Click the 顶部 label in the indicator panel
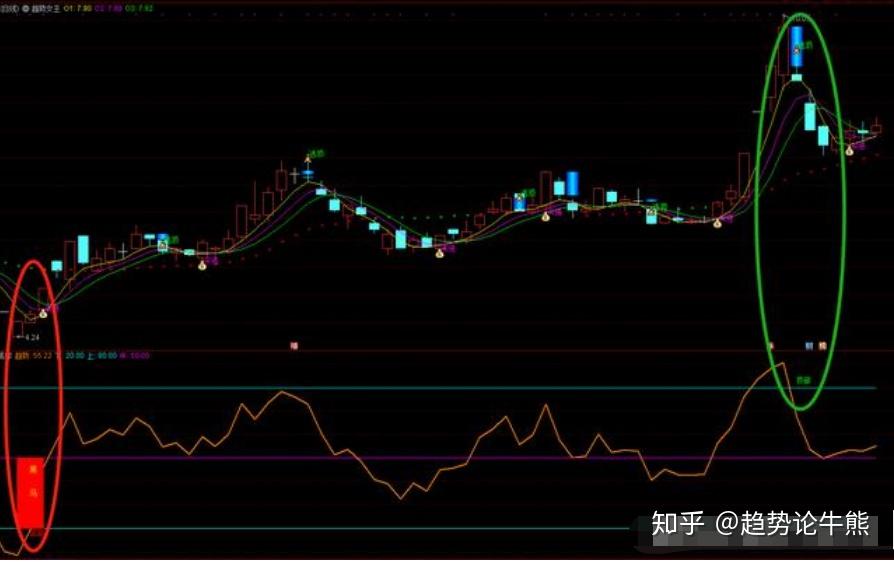Screen dimensions: 894x562 [803, 380]
